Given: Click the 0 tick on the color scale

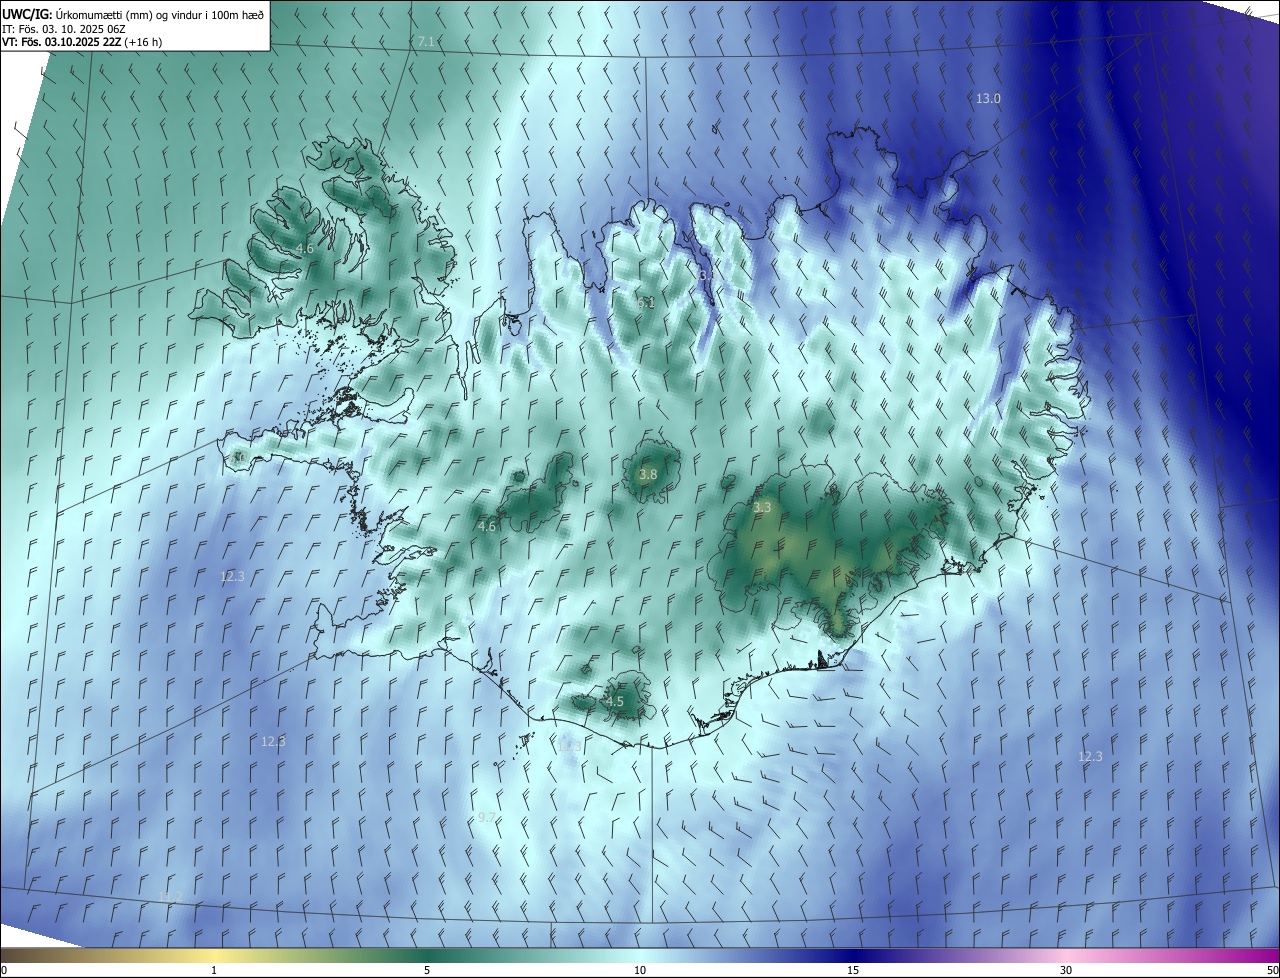Looking at the screenshot, I should coord(4,970).
